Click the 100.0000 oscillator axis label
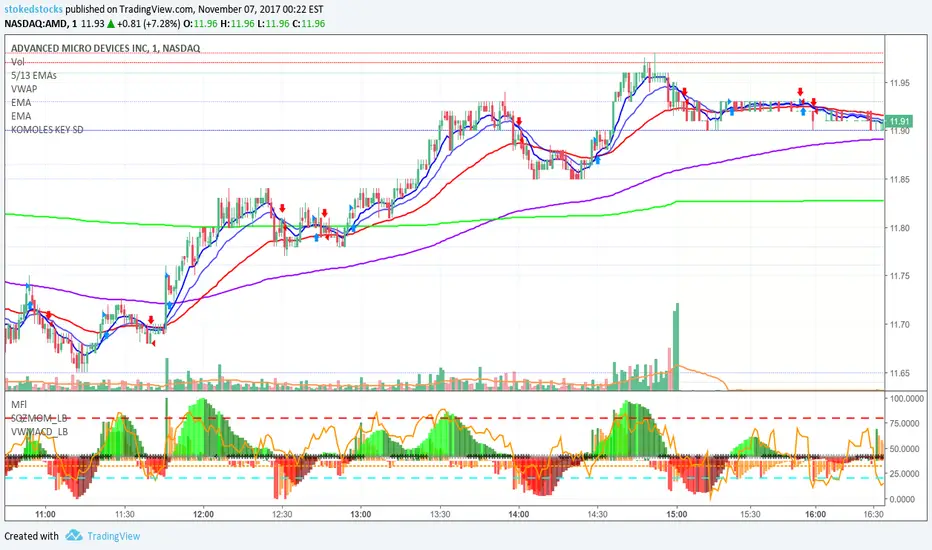Screen dimensions: 932x550 click(906, 398)
